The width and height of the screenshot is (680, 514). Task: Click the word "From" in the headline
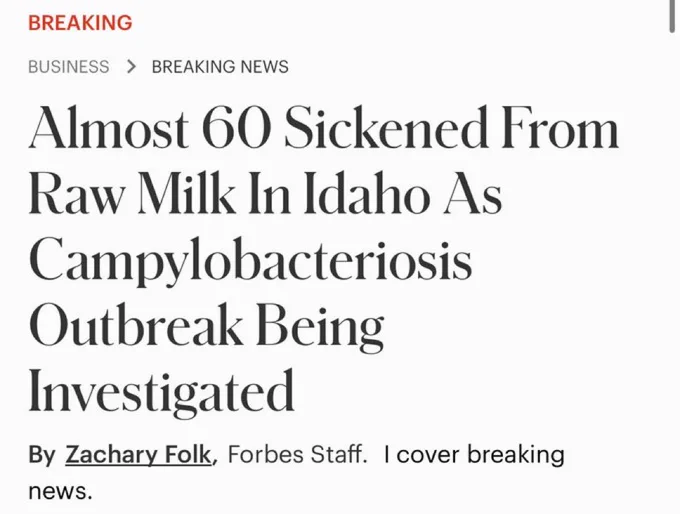click(x=560, y=128)
